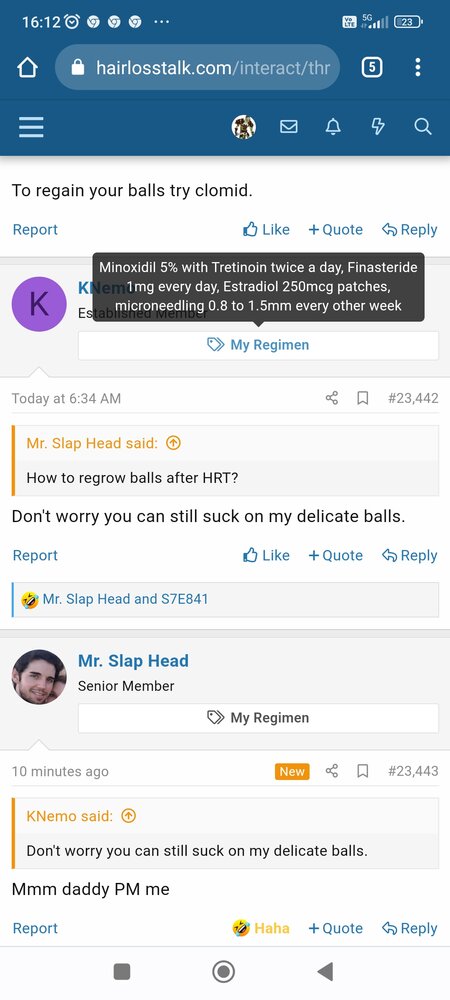Jump to quoted Mr. Slap Head post arrow

pos(173,443)
